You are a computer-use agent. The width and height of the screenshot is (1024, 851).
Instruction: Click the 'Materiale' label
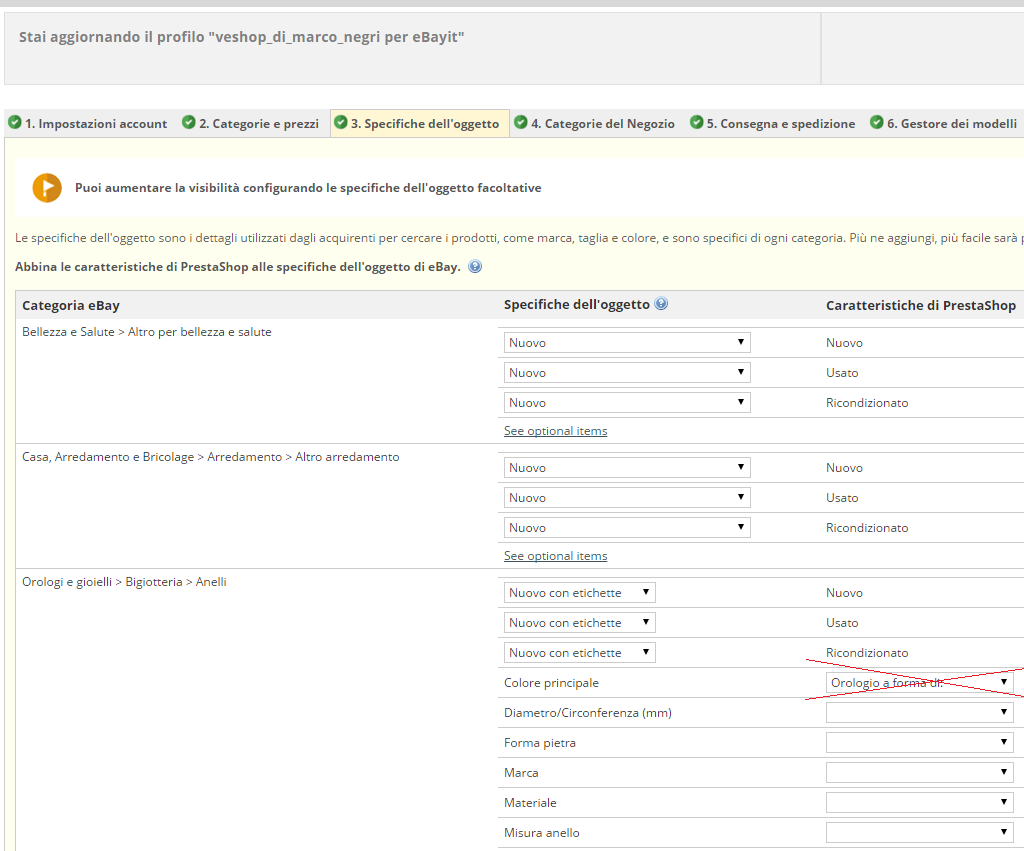coord(530,803)
